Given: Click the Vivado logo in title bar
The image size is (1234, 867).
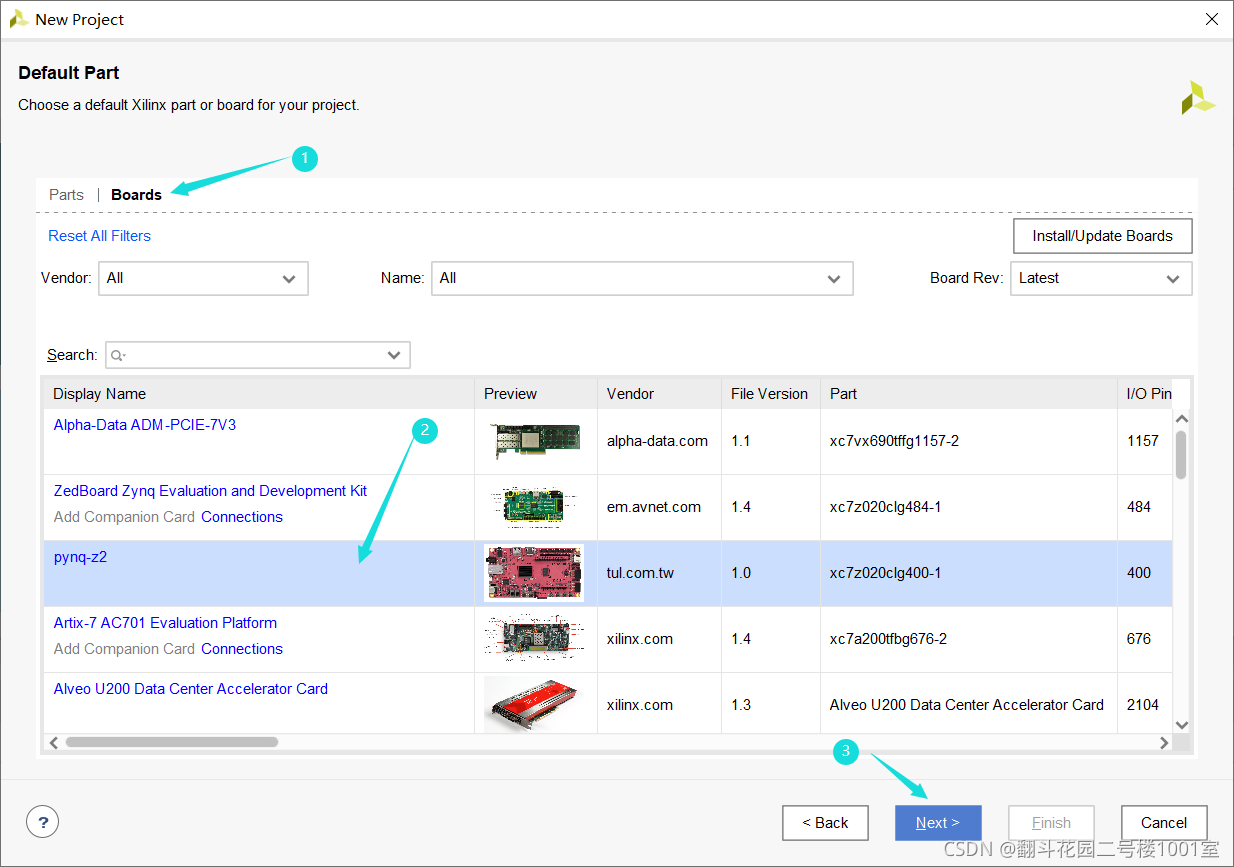Looking at the screenshot, I should click(x=18, y=19).
